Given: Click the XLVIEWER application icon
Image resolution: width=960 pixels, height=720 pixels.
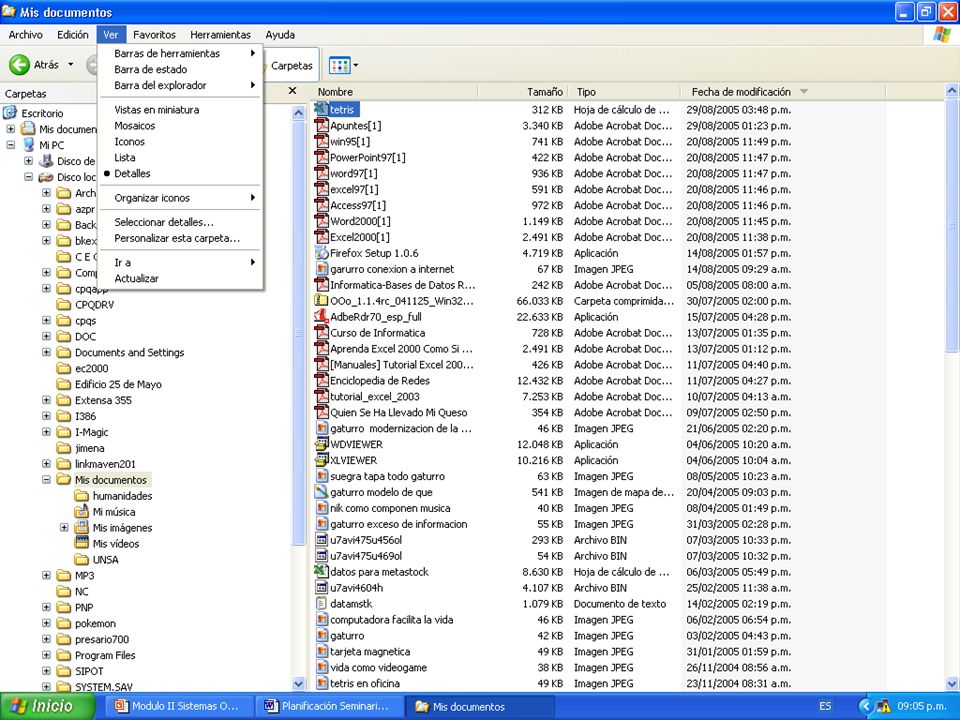Looking at the screenshot, I should (321, 460).
